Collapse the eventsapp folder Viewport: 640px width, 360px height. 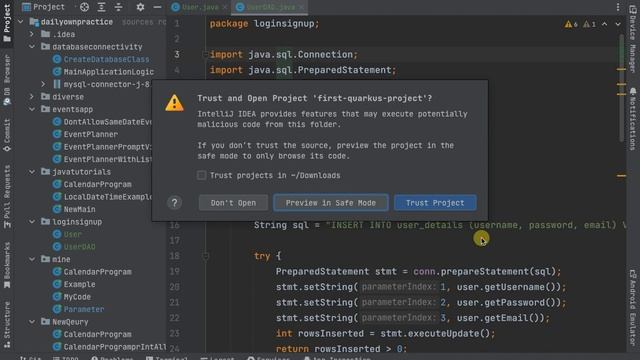(x=32, y=109)
